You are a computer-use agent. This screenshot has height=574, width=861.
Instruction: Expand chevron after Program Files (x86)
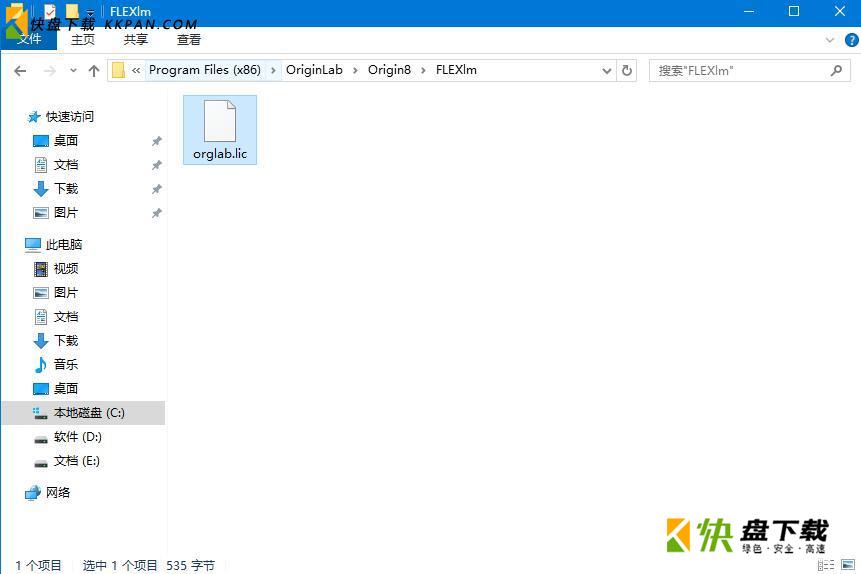click(x=273, y=70)
